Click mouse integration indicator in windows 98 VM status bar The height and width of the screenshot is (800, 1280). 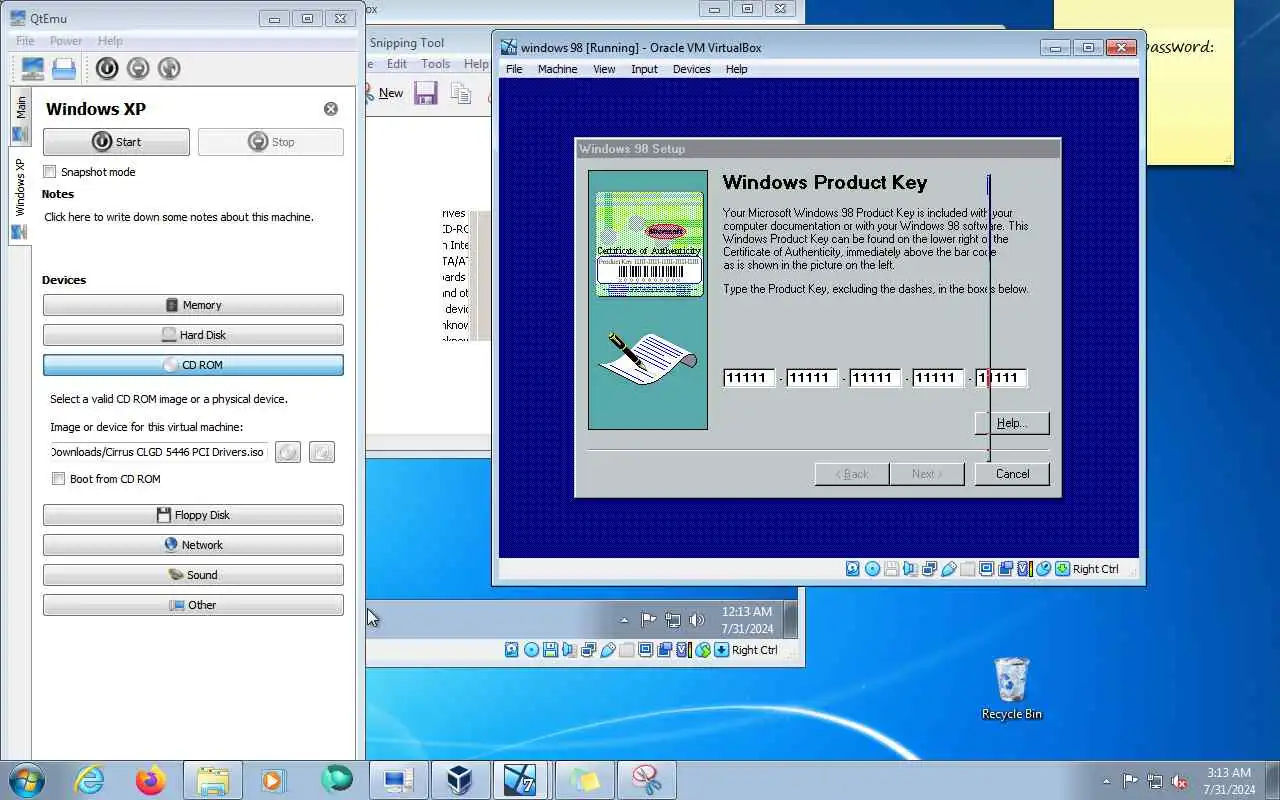[x=1043, y=569]
